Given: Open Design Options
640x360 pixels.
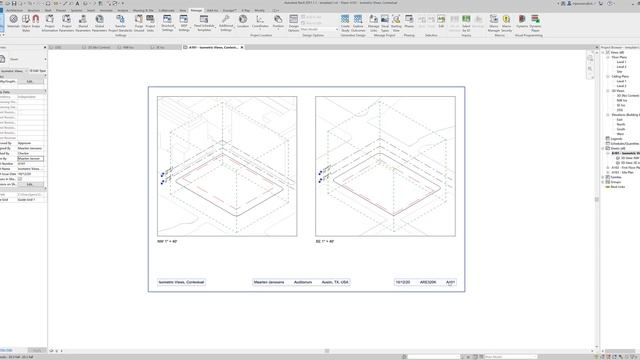Looking at the screenshot, I should click(x=293, y=22).
